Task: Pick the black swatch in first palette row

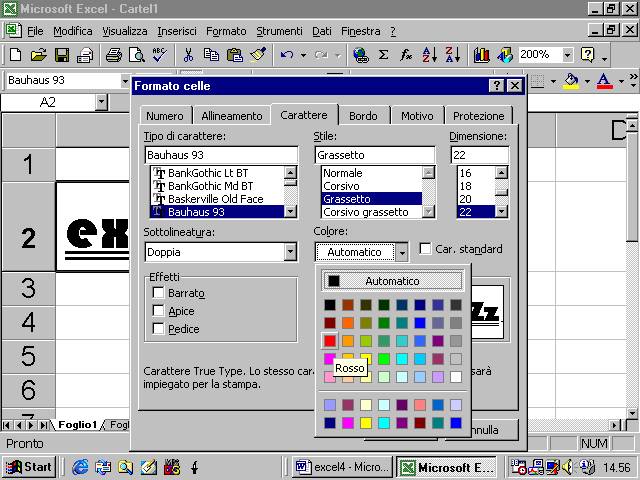Action: pyautogui.click(x=330, y=304)
